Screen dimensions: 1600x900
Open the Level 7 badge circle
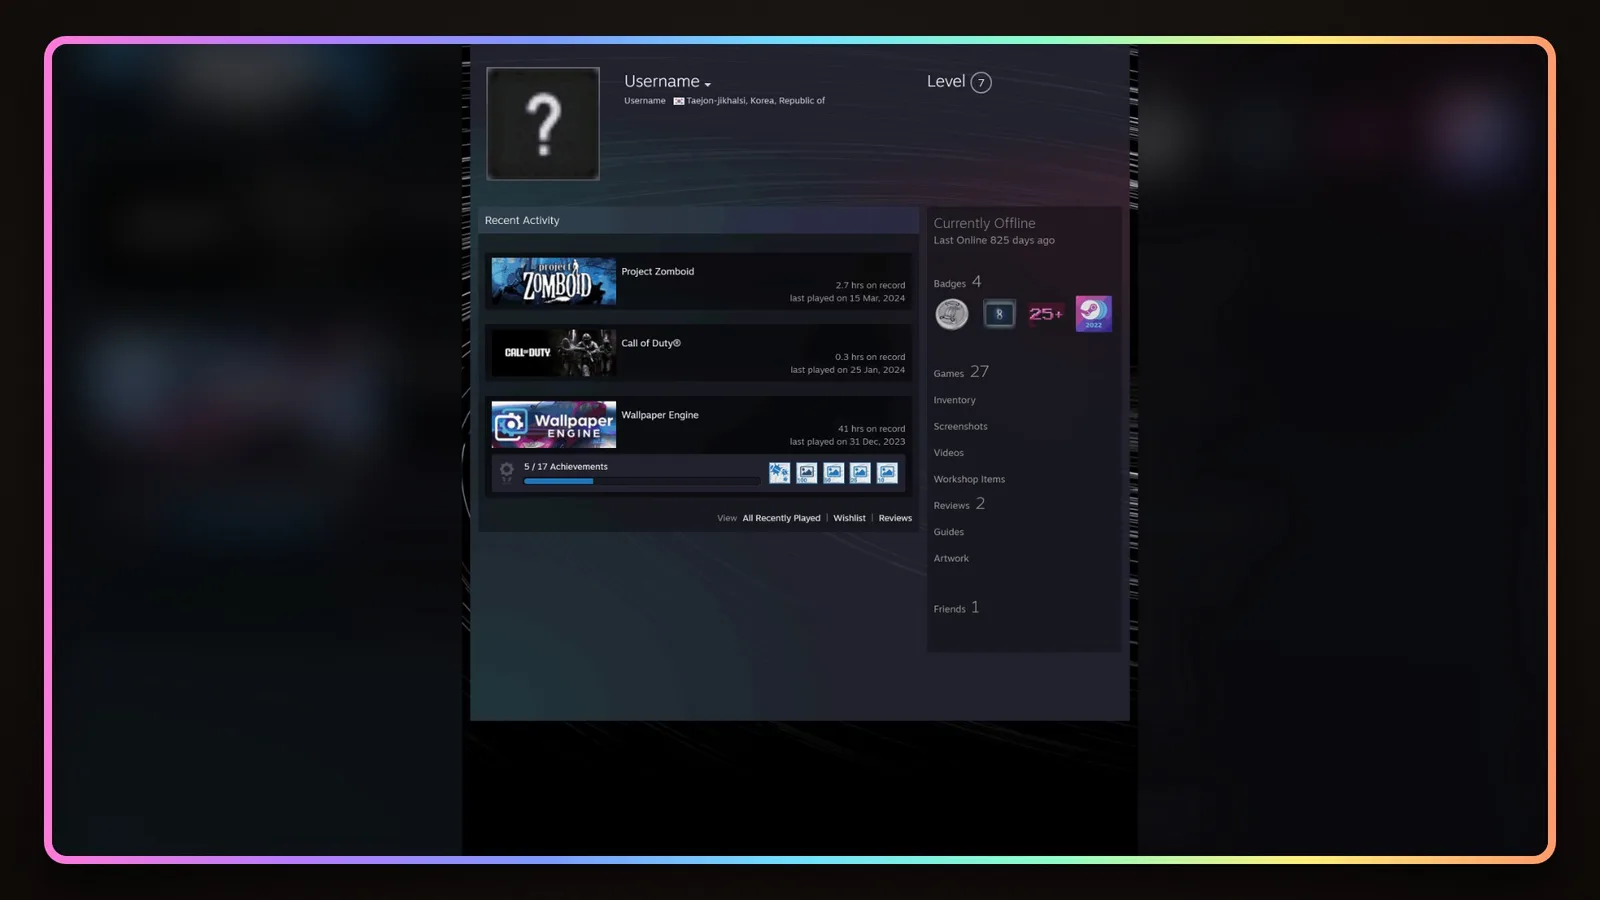(981, 82)
